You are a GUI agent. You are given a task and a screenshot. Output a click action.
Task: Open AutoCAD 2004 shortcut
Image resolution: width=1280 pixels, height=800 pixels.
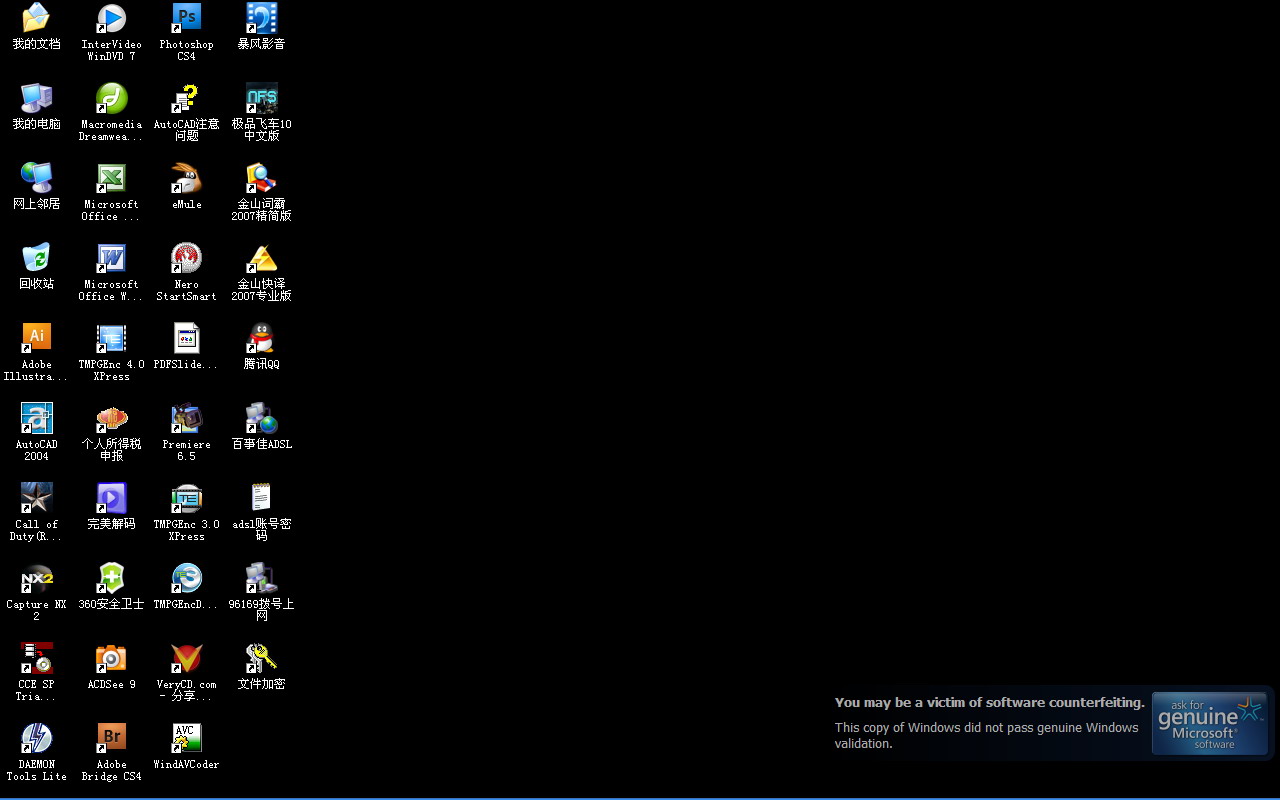(36, 418)
